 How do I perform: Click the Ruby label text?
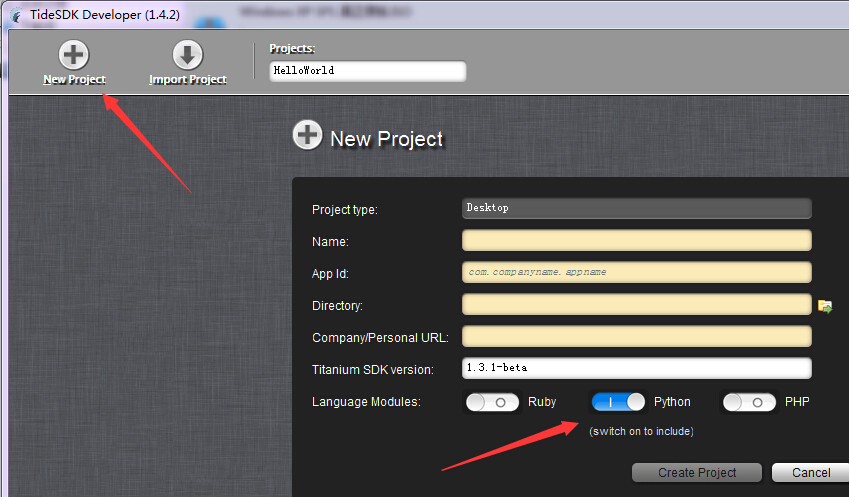click(542, 402)
